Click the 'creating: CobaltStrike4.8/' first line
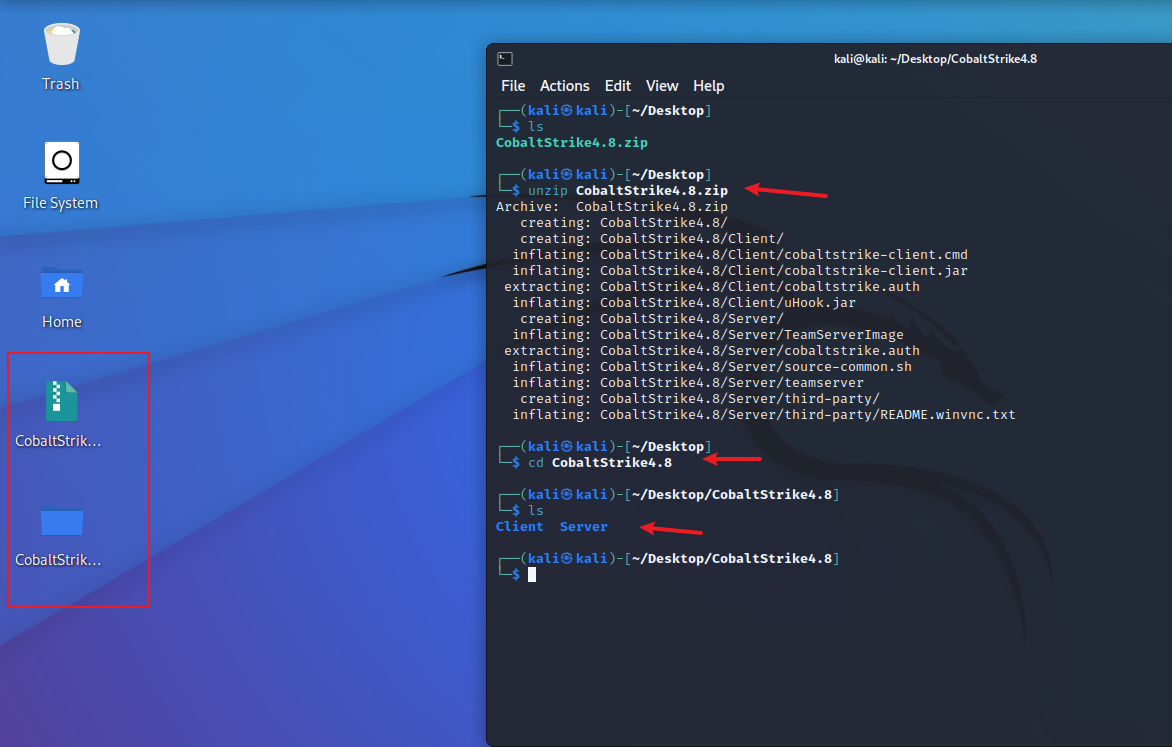Screen dimensions: 1172x747 click(x=623, y=222)
